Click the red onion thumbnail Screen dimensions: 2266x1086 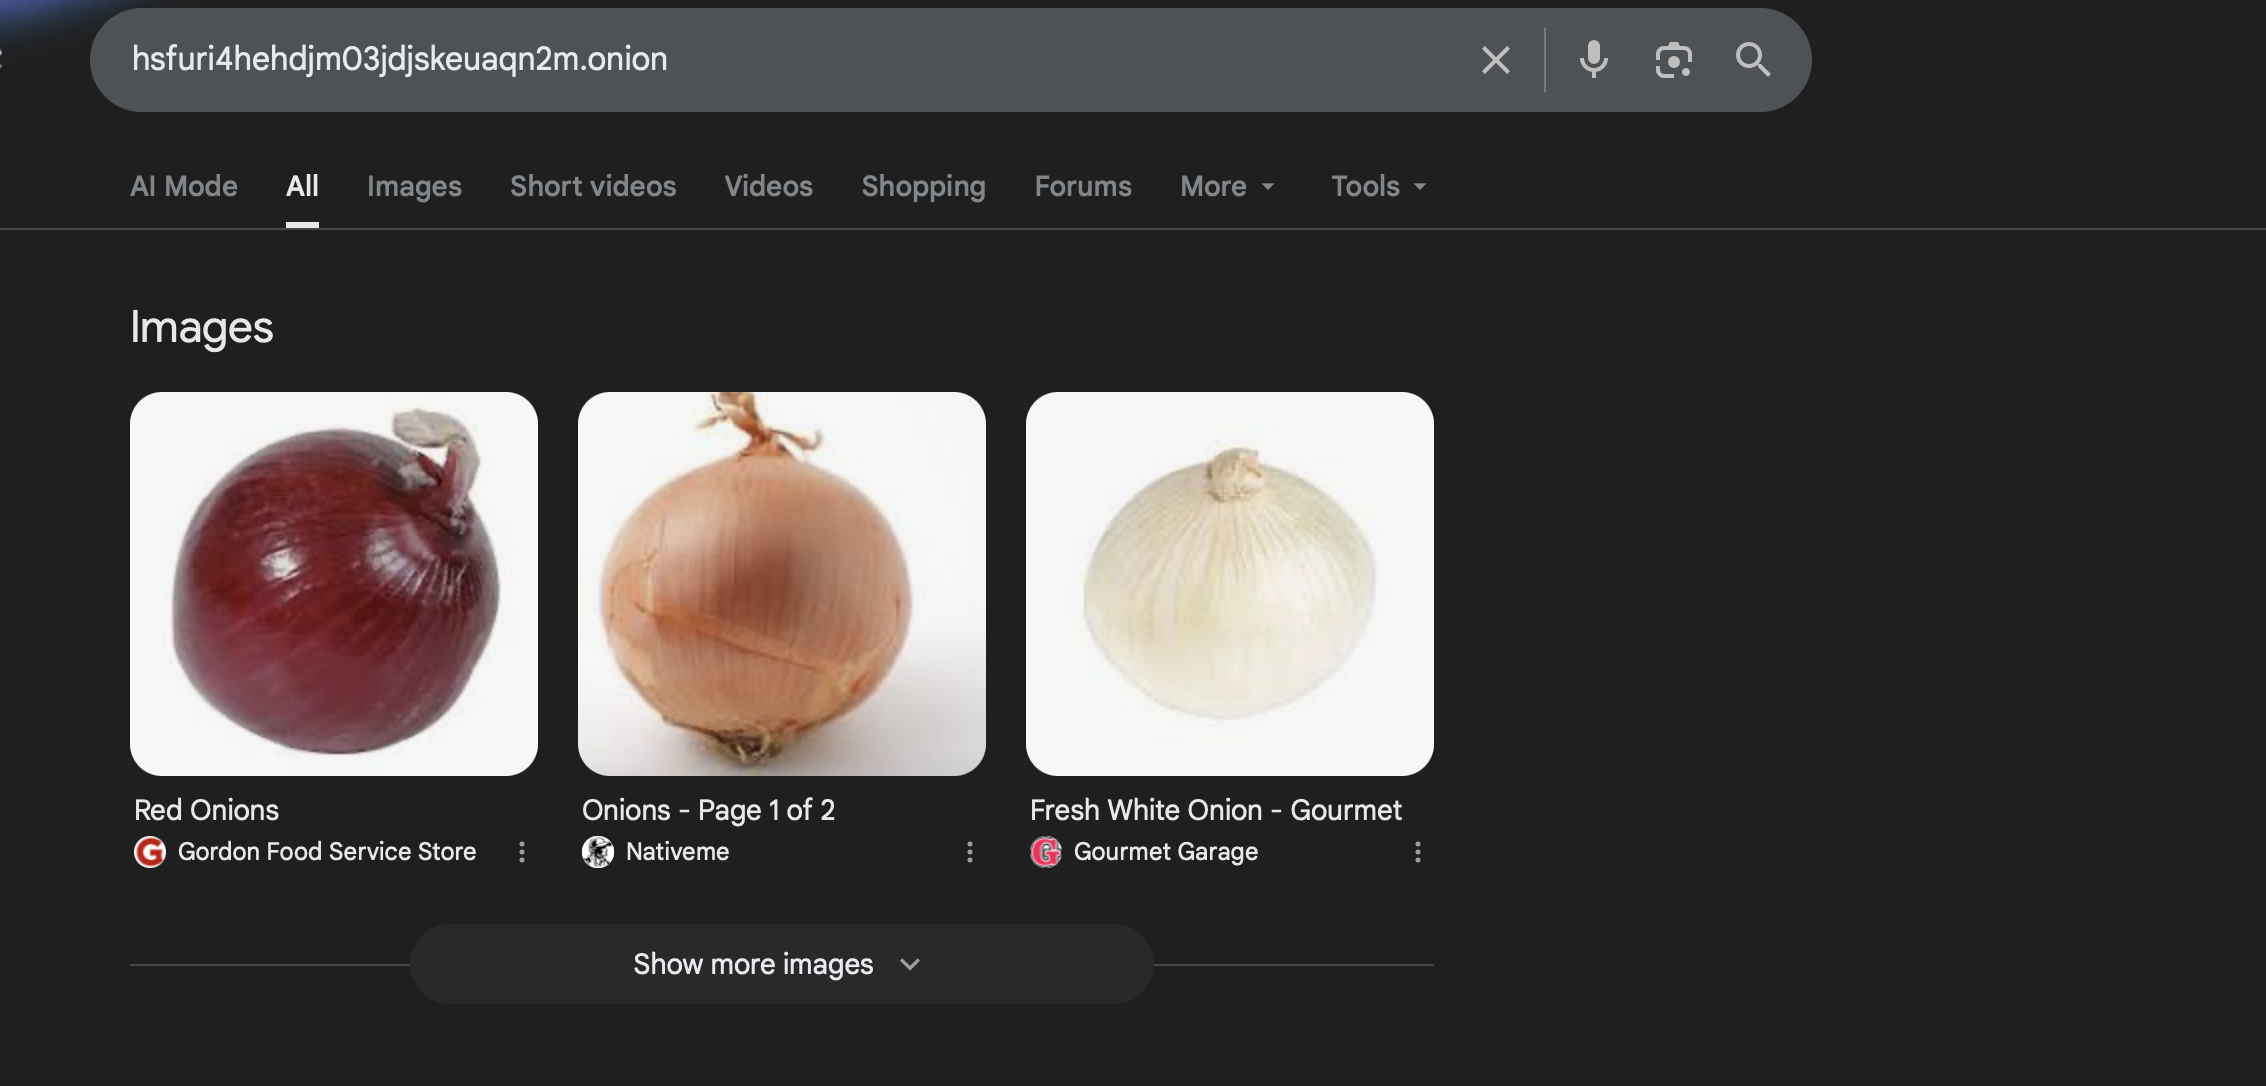coord(334,584)
